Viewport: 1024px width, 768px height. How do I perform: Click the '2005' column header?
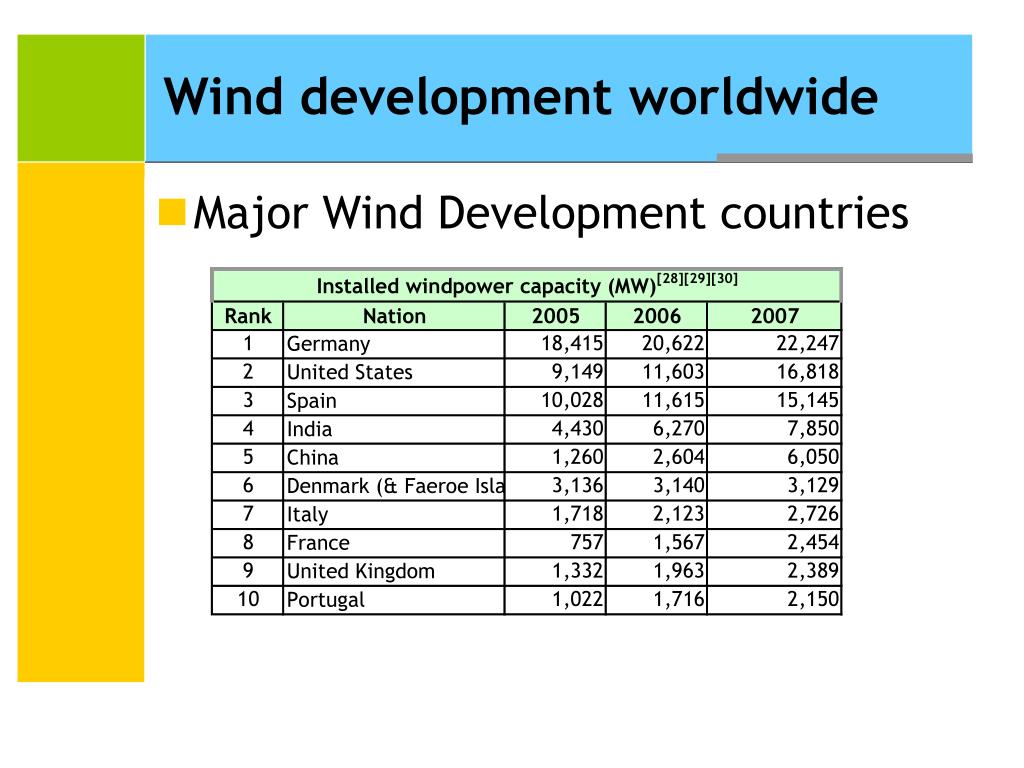[555, 316]
